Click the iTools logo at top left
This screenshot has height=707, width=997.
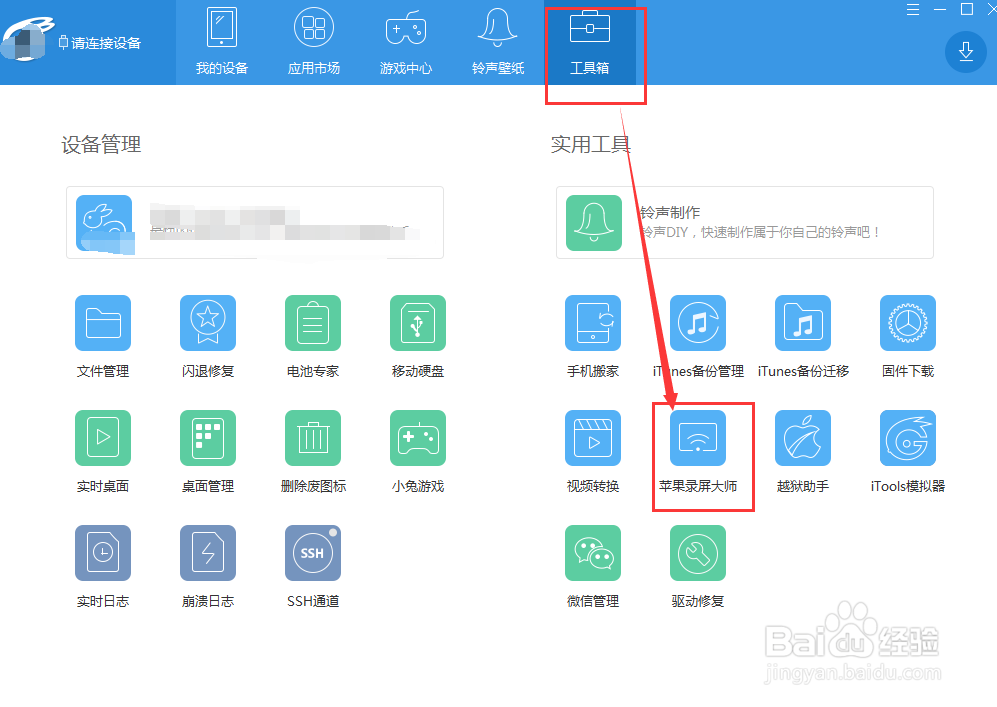[25, 38]
